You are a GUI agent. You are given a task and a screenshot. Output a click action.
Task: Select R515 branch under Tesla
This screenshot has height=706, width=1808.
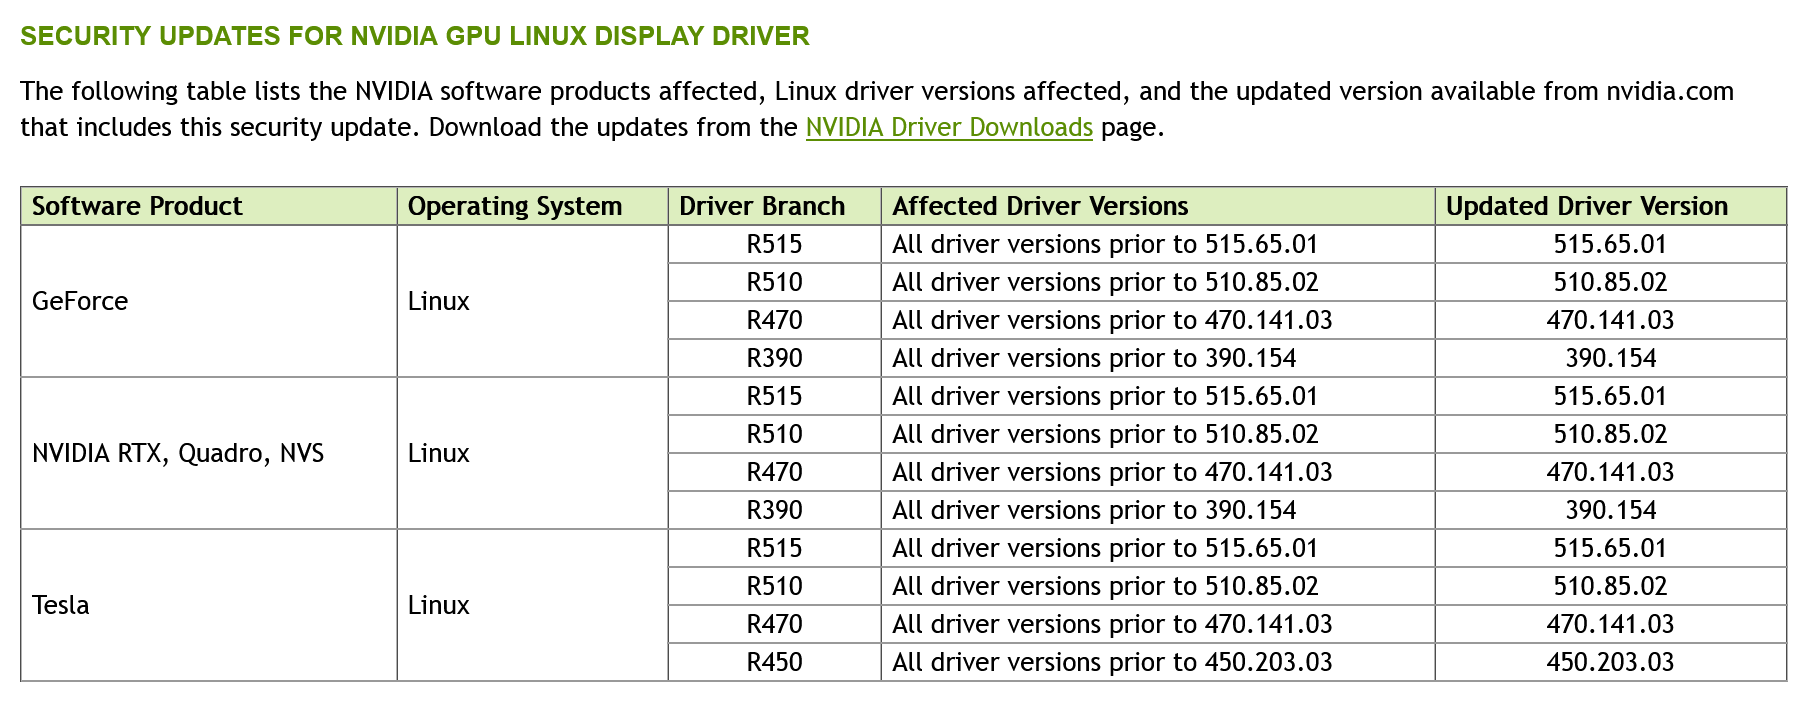click(774, 548)
